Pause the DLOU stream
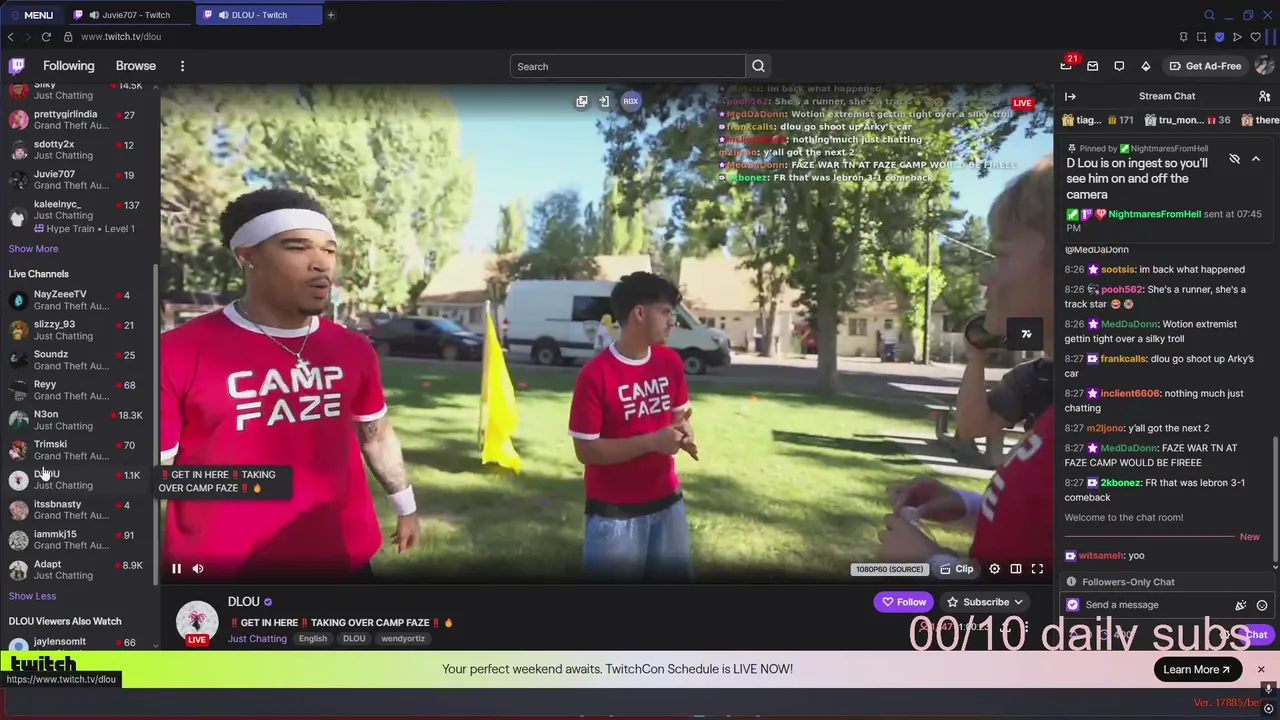1280x720 pixels. [176, 569]
